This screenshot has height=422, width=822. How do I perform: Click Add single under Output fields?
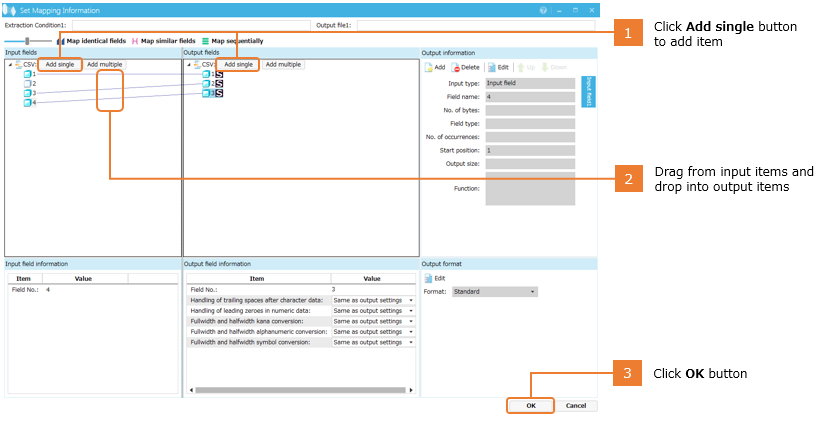click(x=238, y=64)
